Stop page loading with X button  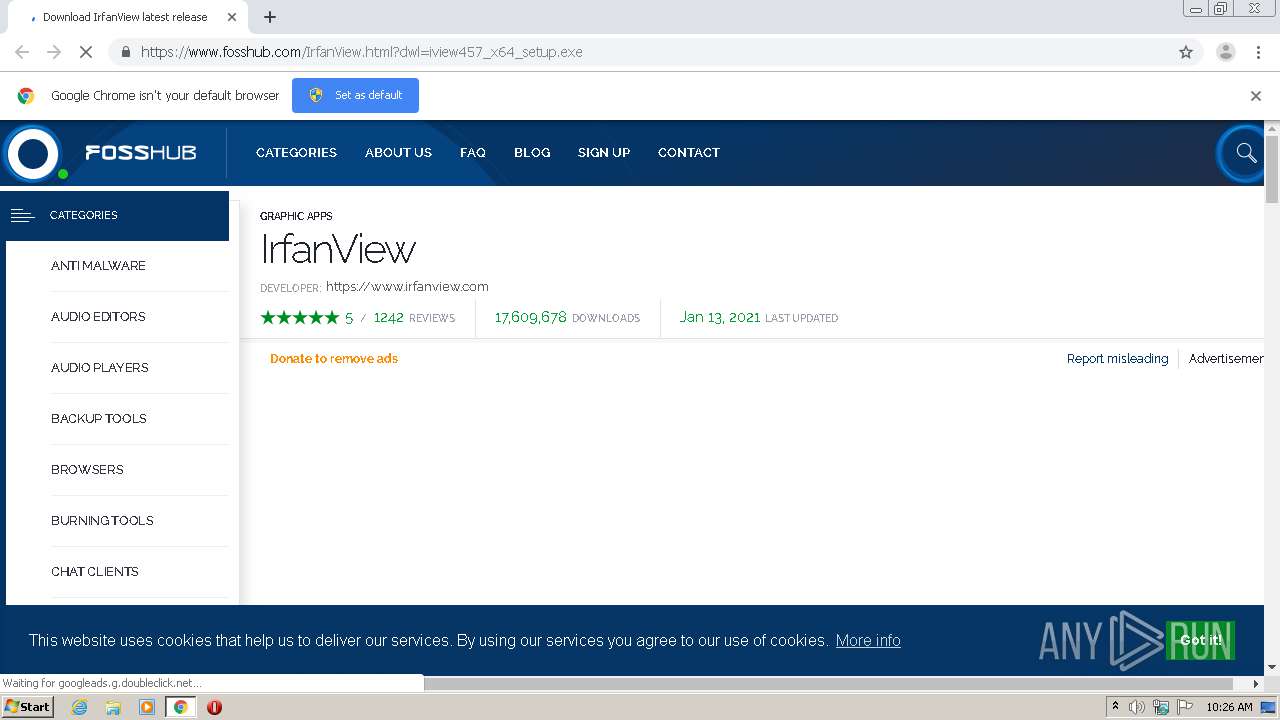tap(86, 52)
